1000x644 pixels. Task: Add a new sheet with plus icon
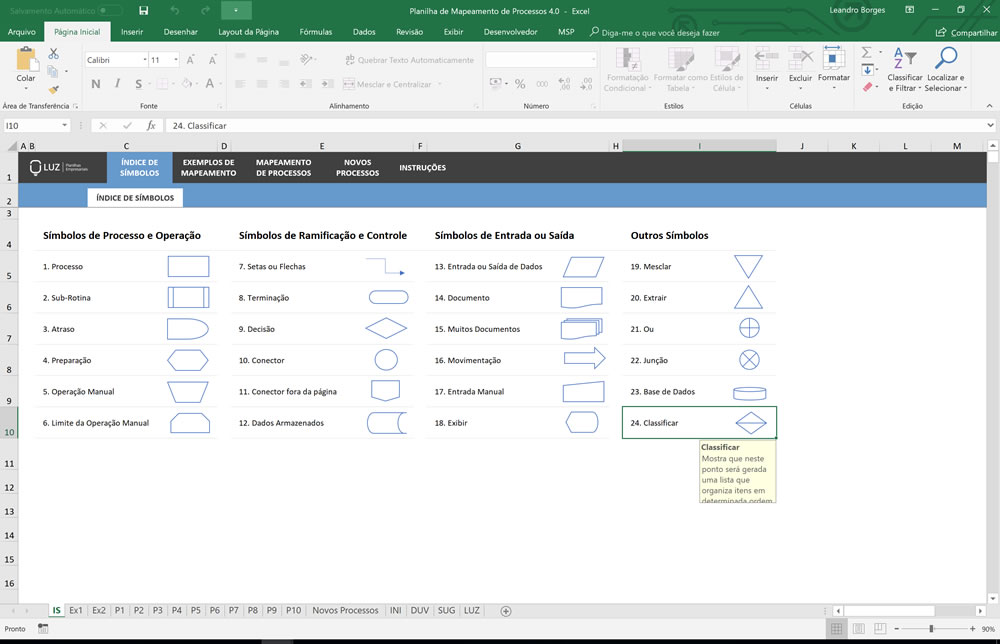(x=506, y=611)
